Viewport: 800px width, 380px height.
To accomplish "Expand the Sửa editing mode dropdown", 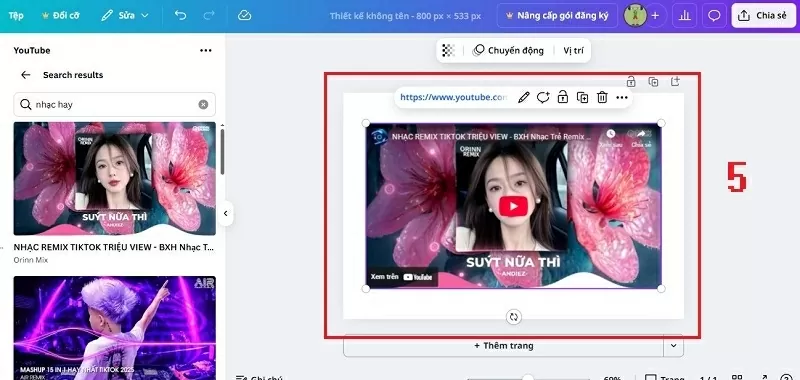I will (124, 15).
